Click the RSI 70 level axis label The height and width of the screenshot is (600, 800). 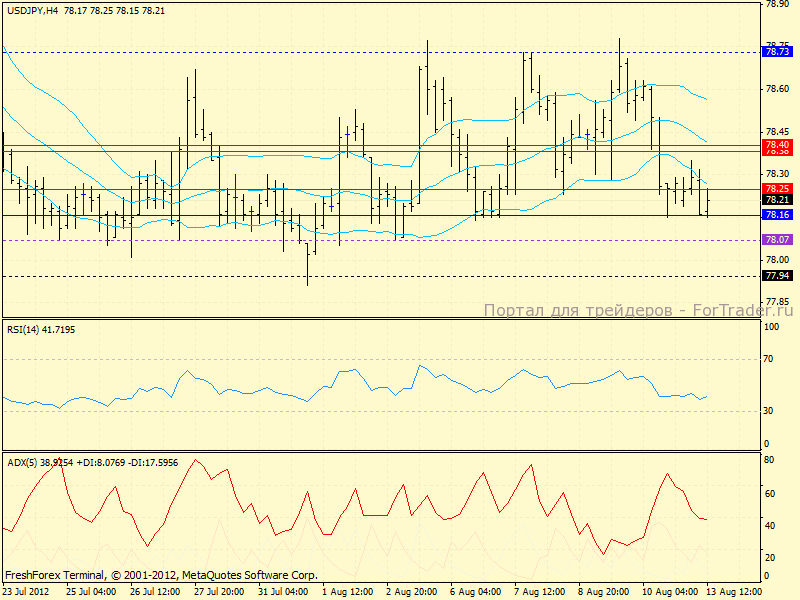770,358
